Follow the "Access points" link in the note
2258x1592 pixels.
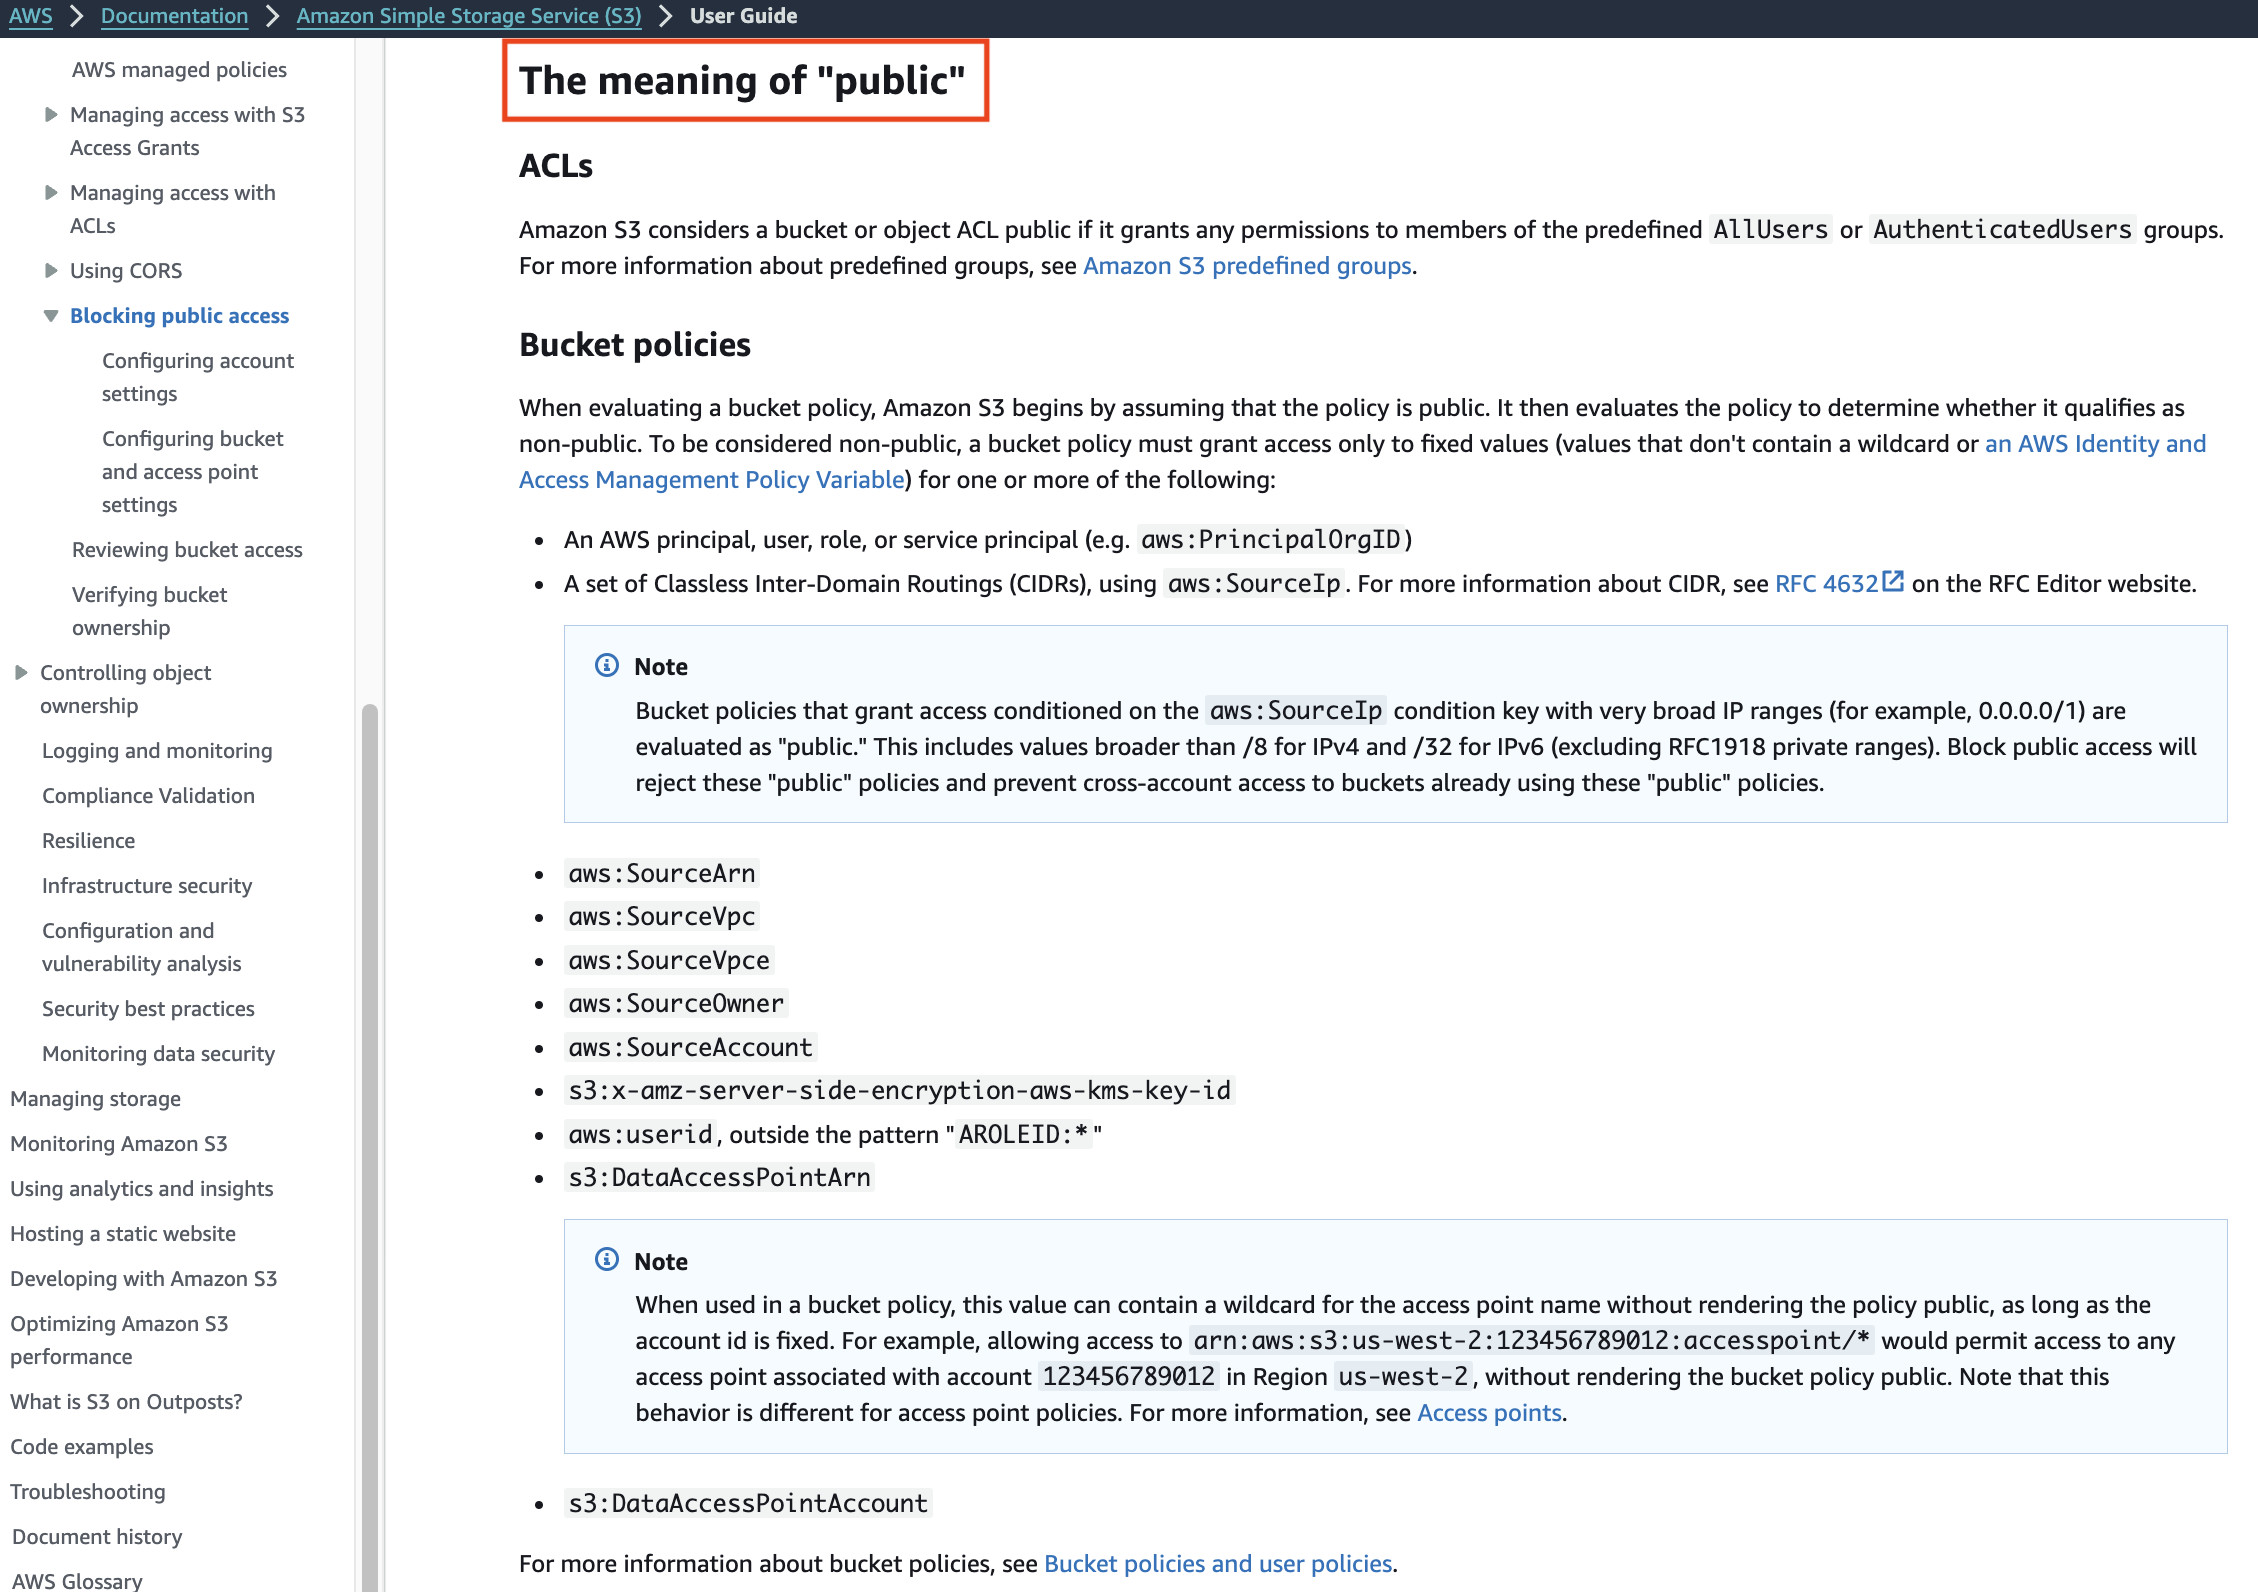[1489, 1412]
